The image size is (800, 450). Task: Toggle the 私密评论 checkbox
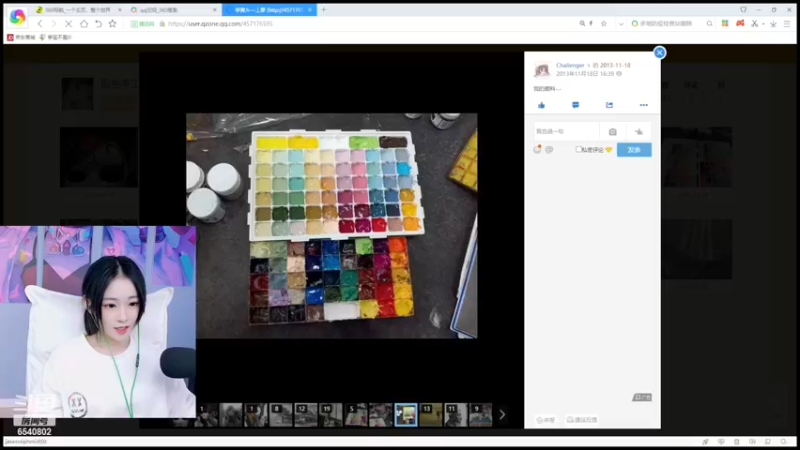tap(578, 149)
